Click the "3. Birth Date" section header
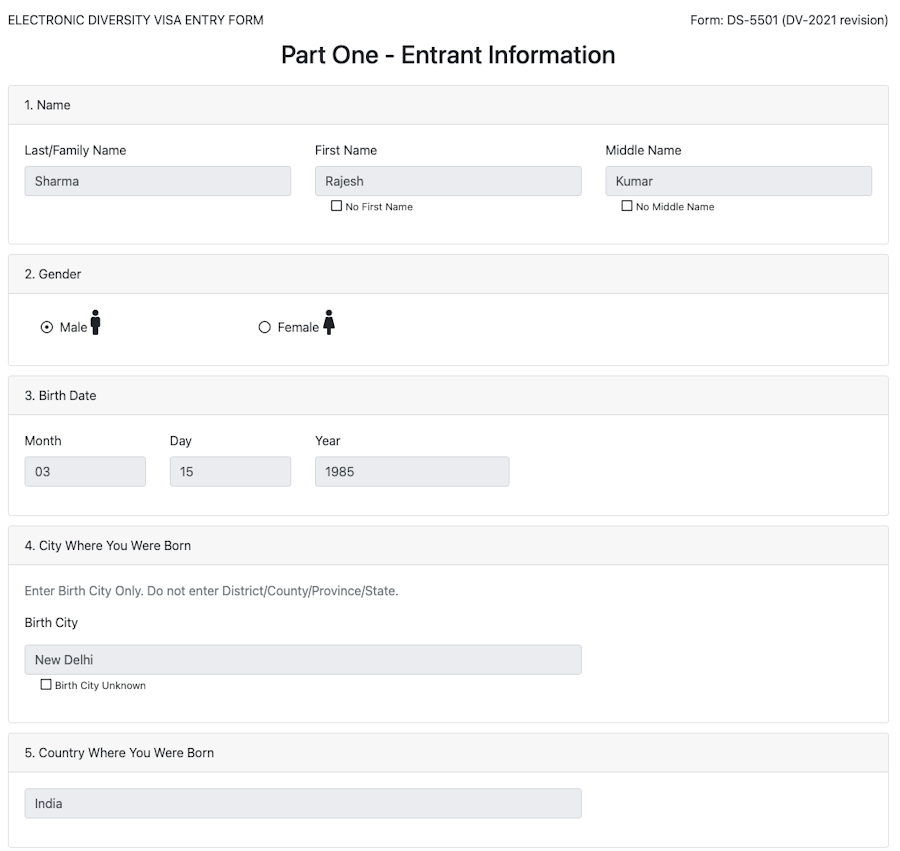Screen dimensions: 900x851 pyautogui.click(x=60, y=396)
